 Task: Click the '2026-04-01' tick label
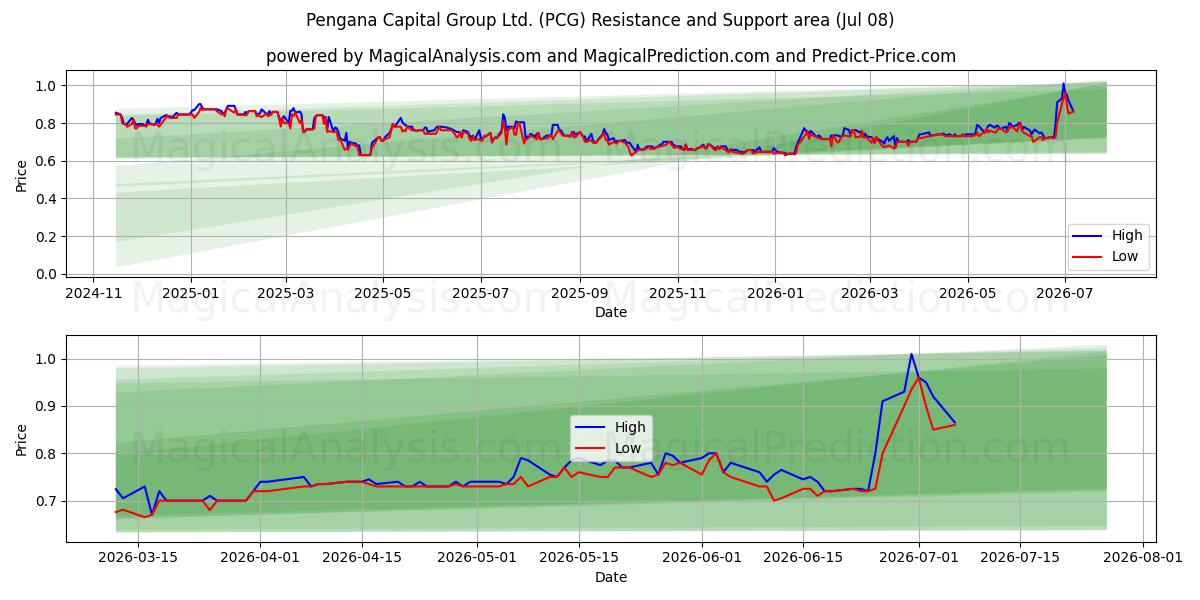click(260, 558)
